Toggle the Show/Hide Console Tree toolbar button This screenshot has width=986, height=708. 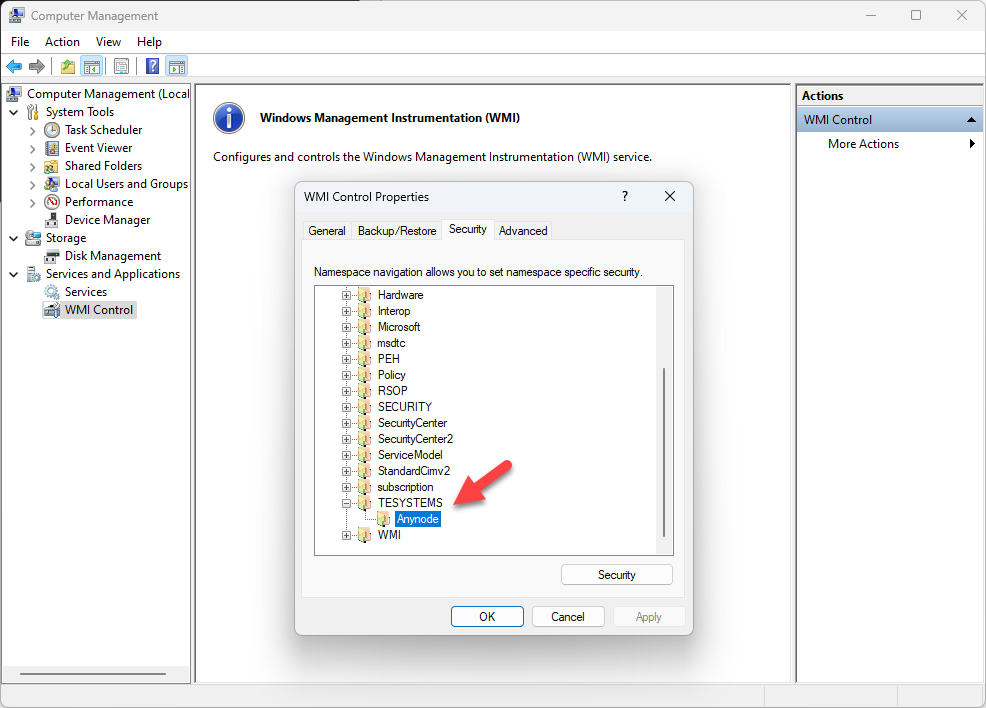tap(91, 66)
